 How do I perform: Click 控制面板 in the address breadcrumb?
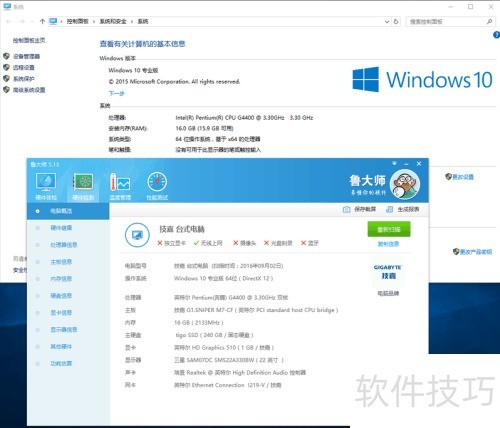pos(78,21)
